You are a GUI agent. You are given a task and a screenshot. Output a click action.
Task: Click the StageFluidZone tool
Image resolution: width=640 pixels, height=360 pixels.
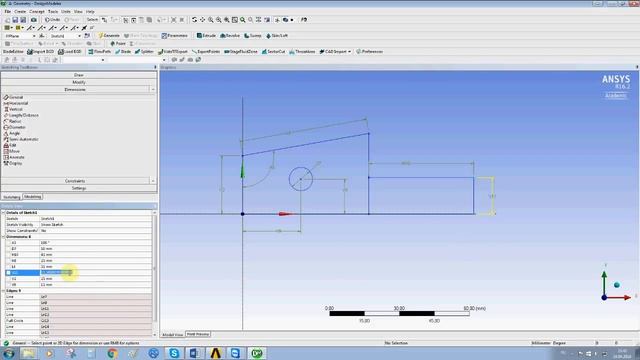(x=241, y=52)
